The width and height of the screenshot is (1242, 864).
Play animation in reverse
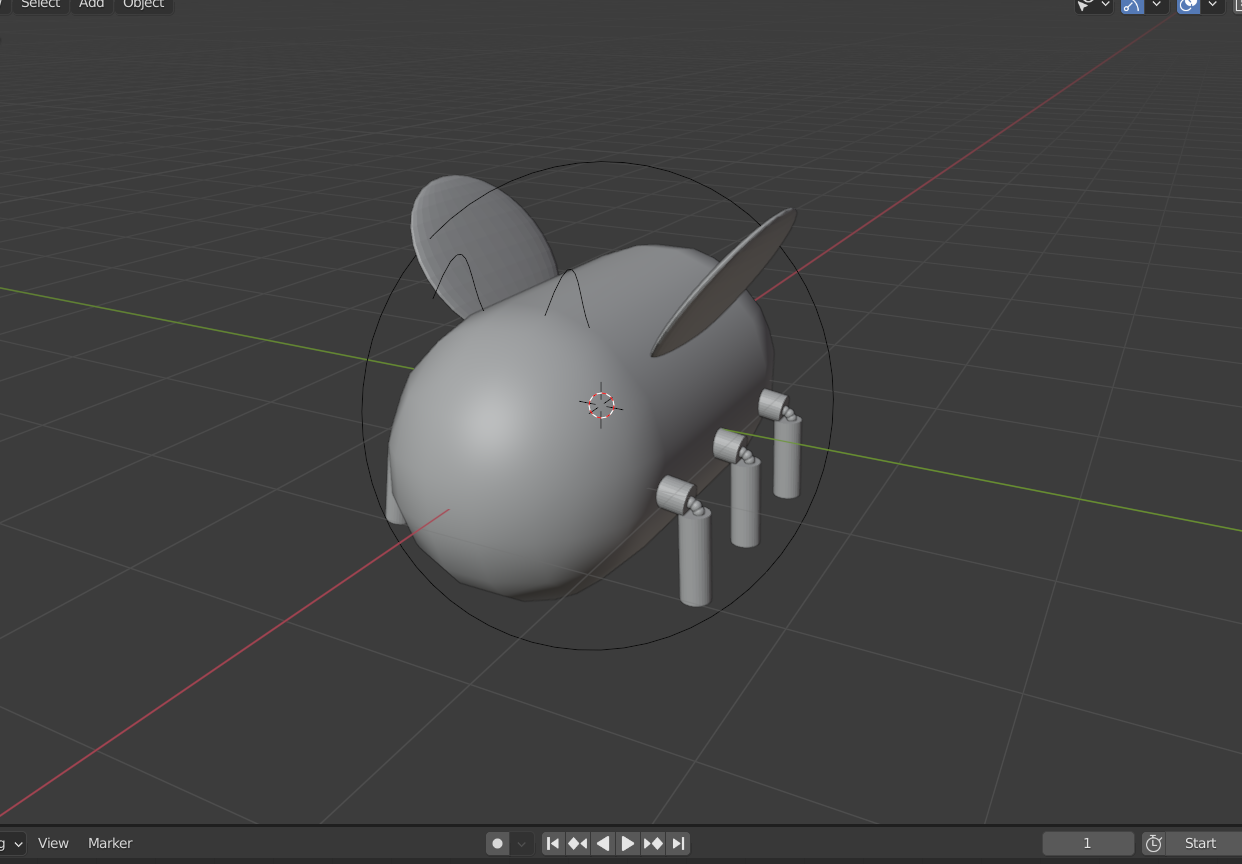pyautogui.click(x=603, y=843)
